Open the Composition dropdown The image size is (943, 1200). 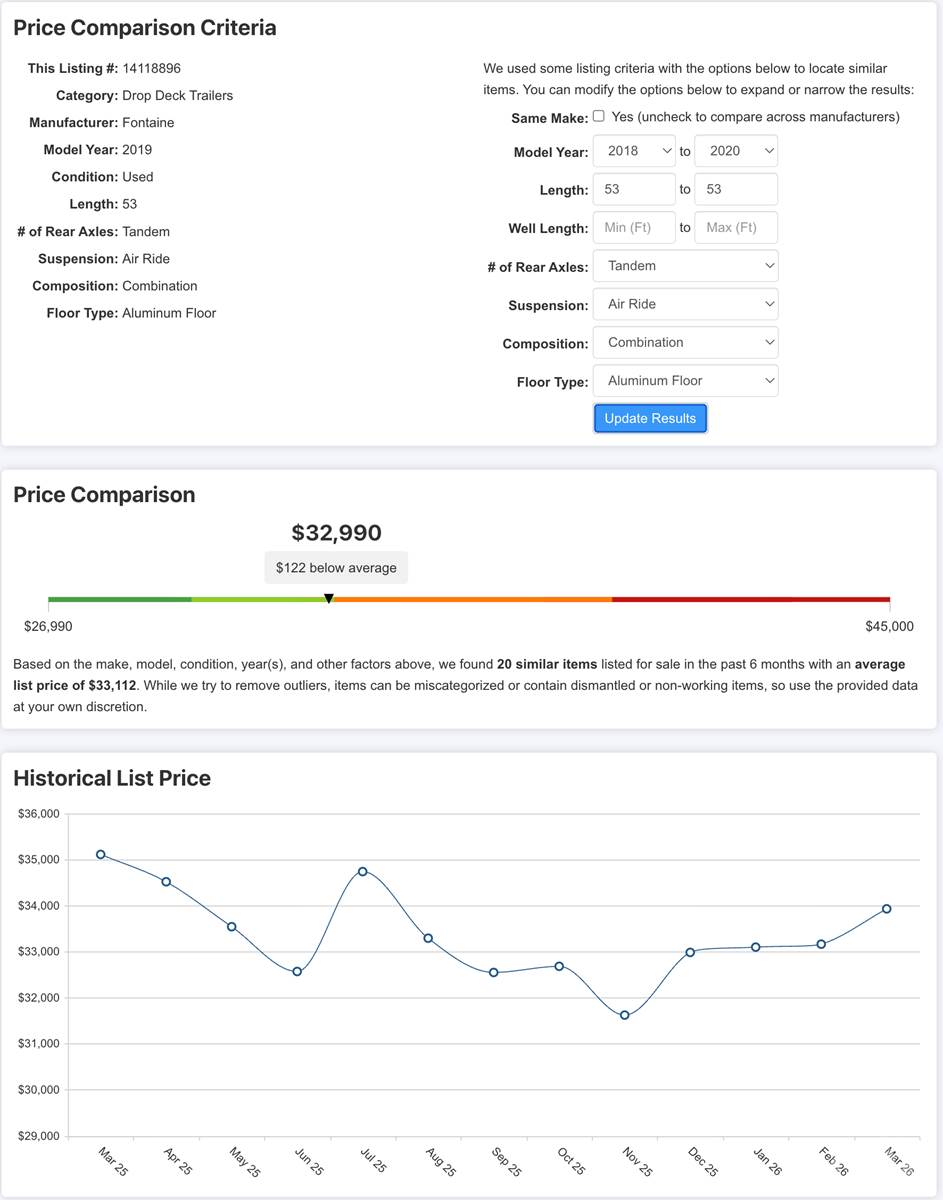tap(685, 342)
